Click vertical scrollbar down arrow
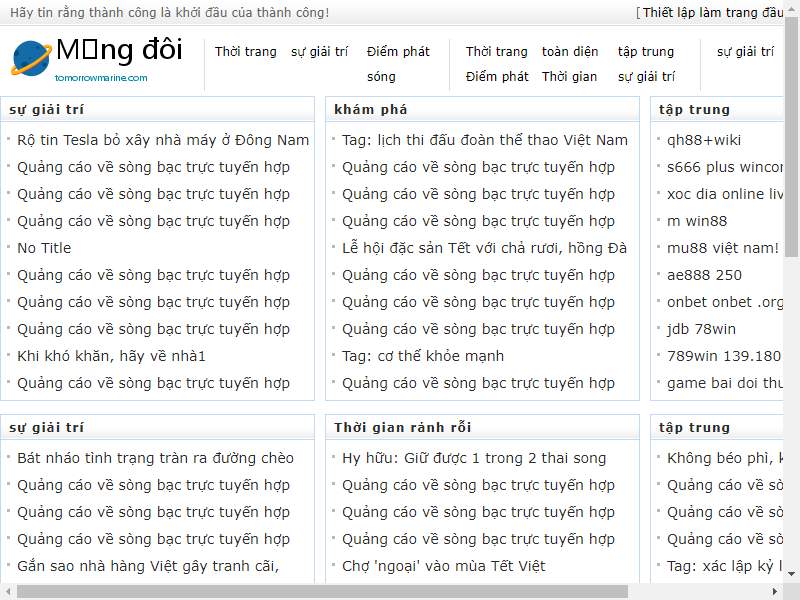800x600 pixels. point(791,574)
